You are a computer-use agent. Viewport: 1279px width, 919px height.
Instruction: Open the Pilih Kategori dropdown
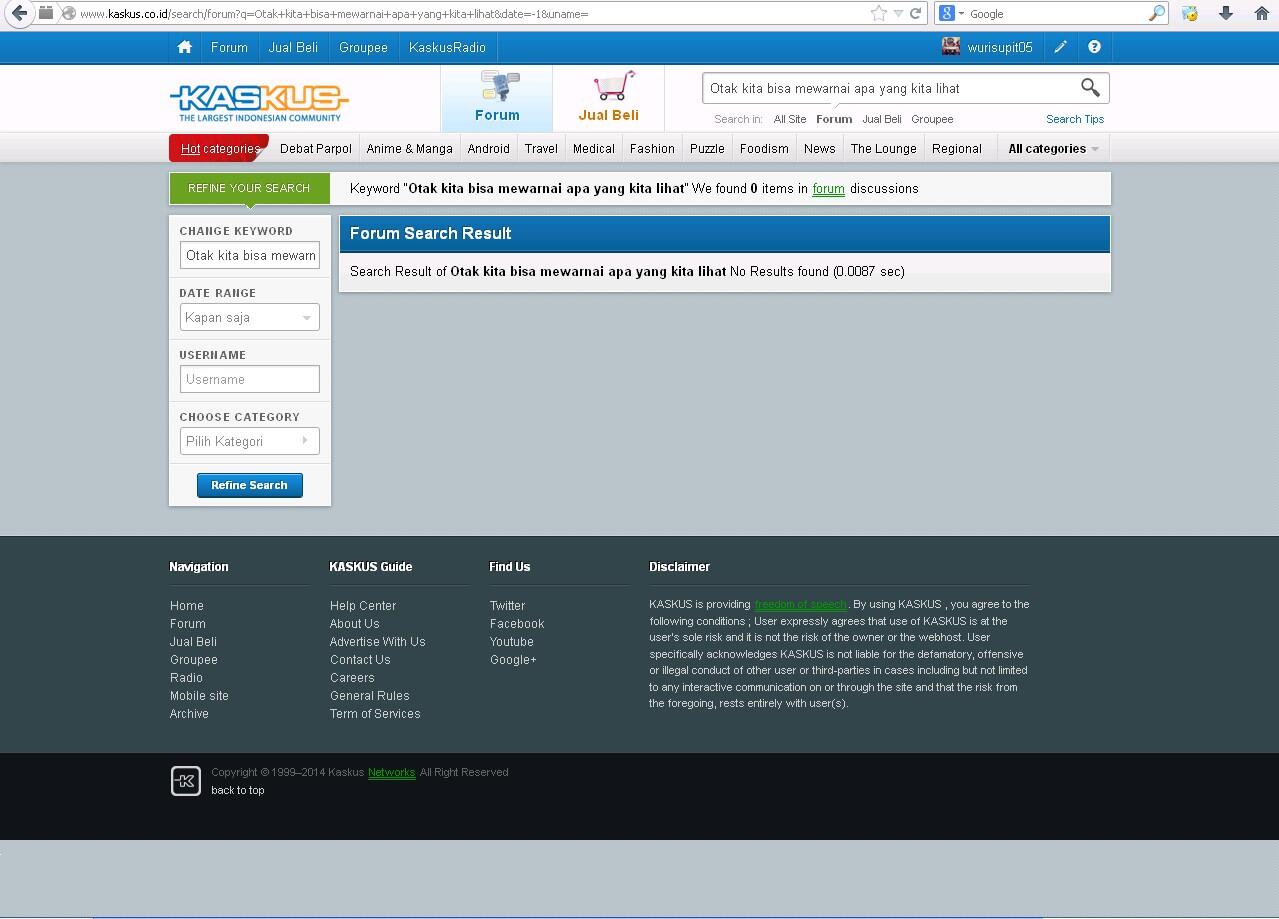[249, 441]
